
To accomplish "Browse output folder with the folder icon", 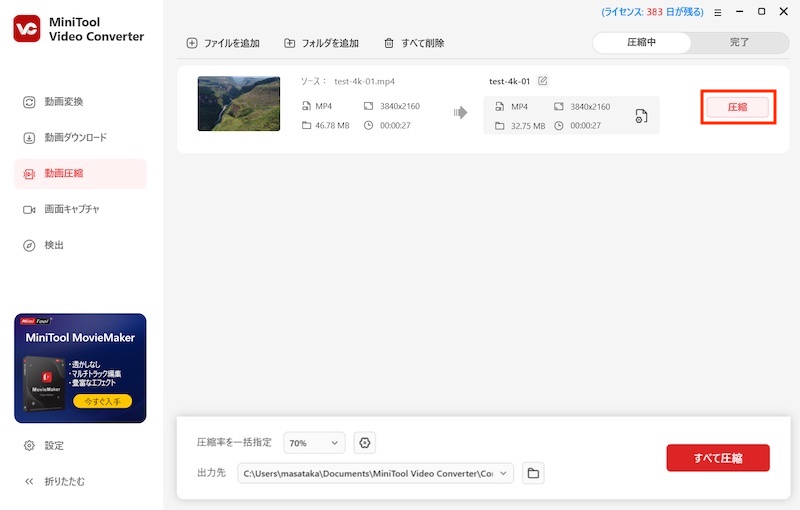I will (534, 473).
